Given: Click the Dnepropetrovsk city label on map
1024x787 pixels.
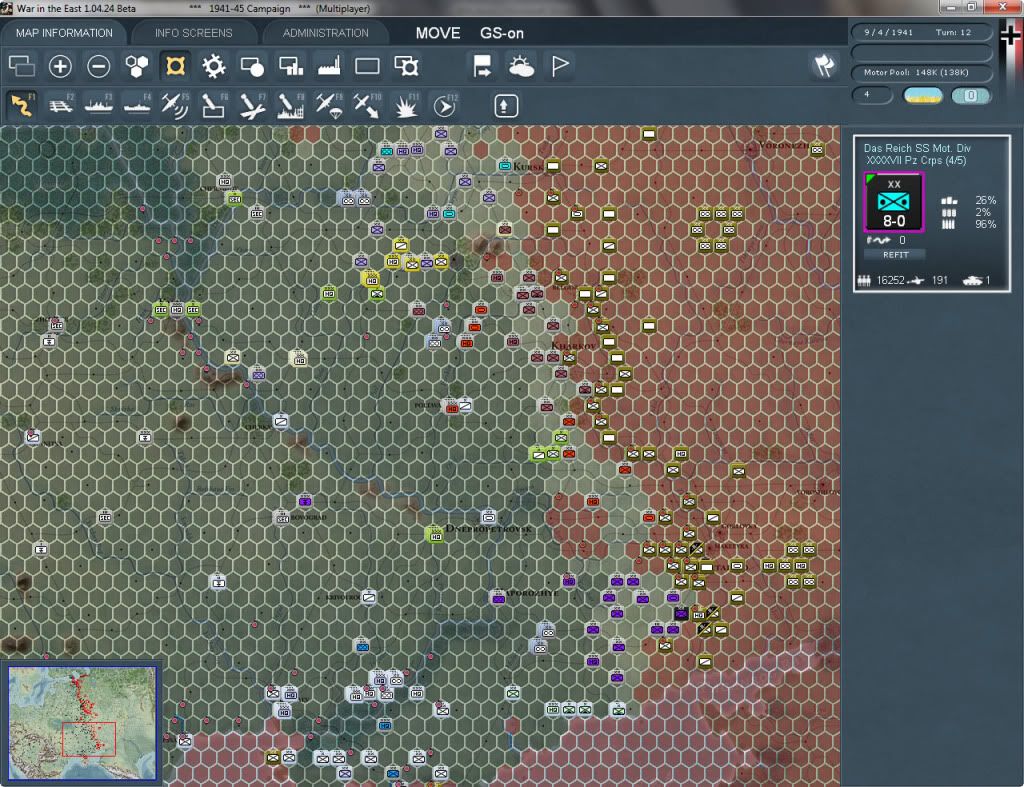Looking at the screenshot, I should point(488,528).
